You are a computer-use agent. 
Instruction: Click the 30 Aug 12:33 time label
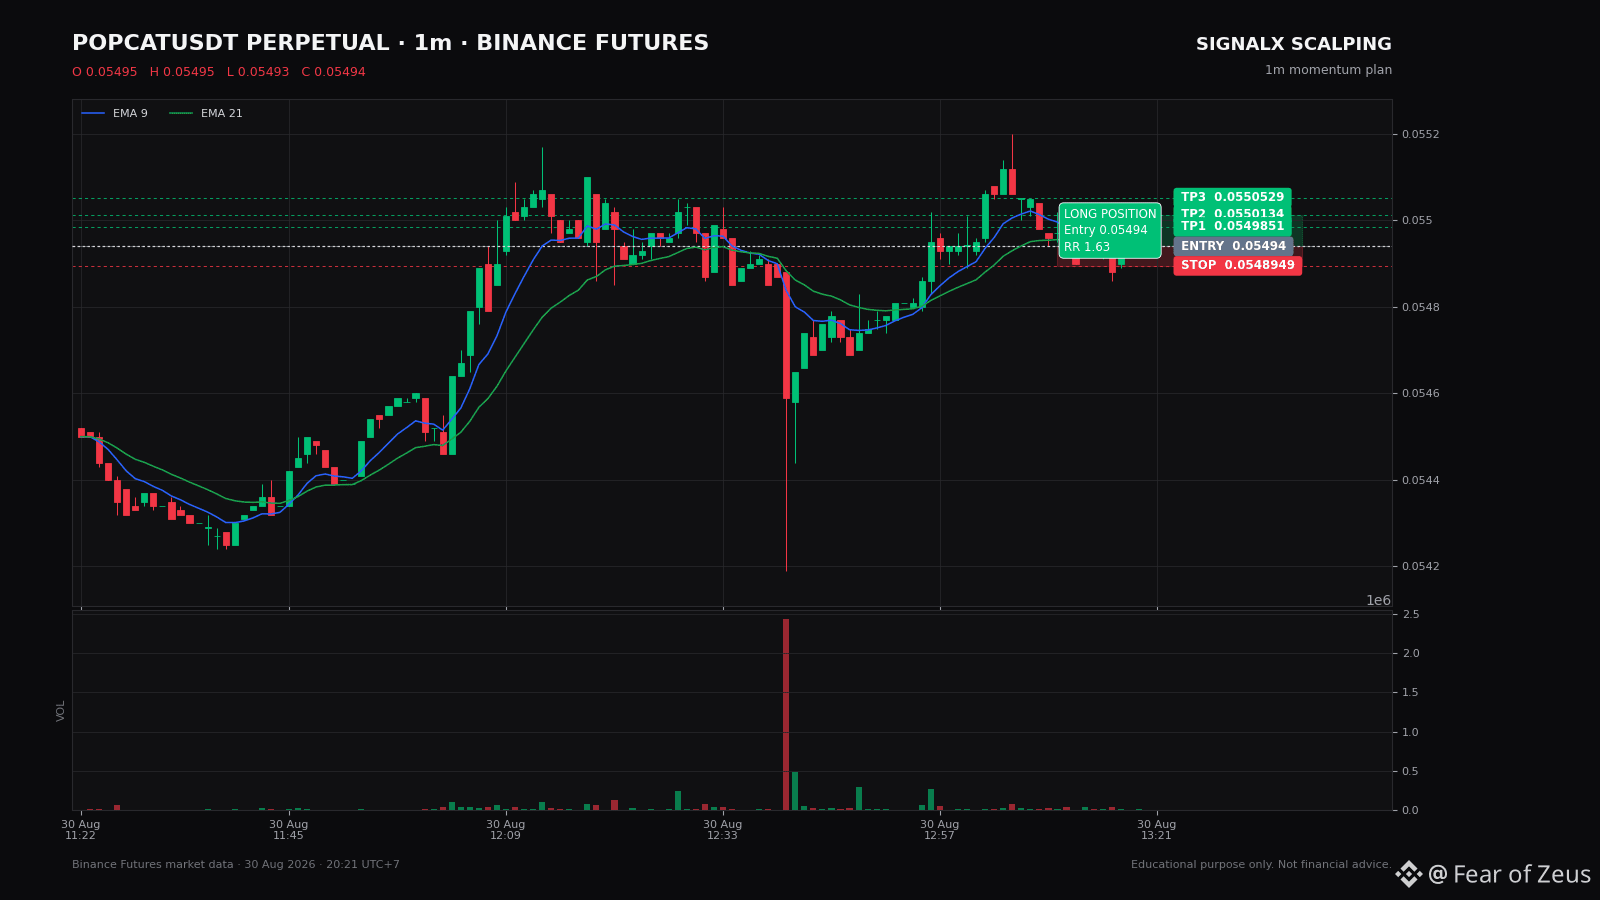pyautogui.click(x=723, y=830)
